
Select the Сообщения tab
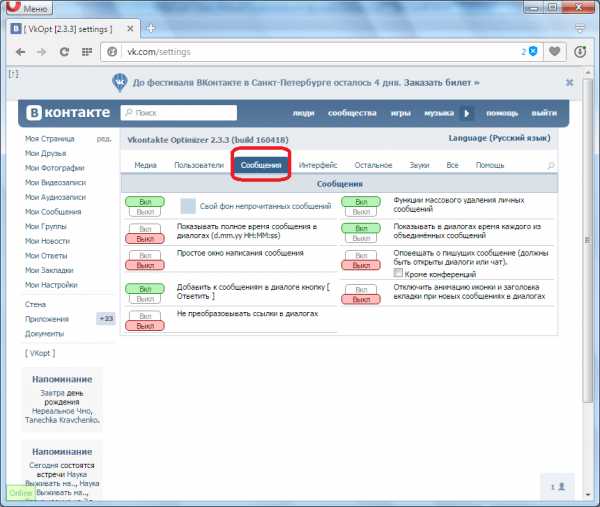point(261,165)
